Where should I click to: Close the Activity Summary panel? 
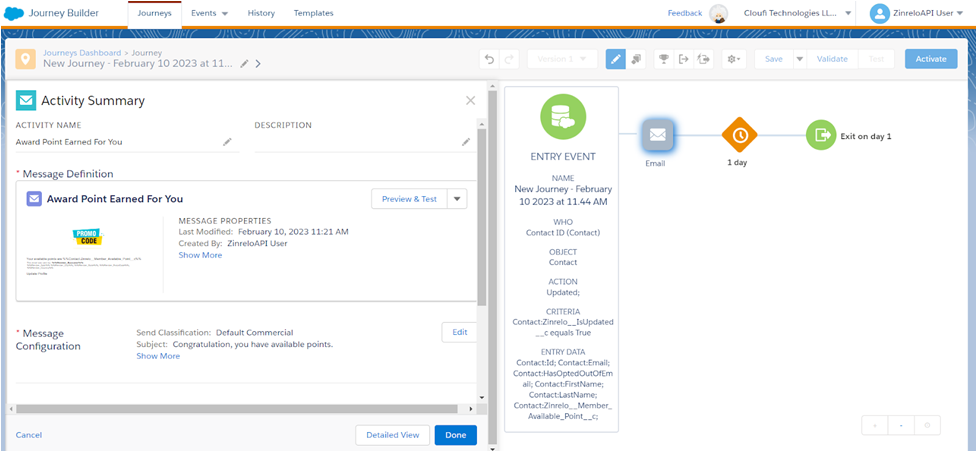470,100
